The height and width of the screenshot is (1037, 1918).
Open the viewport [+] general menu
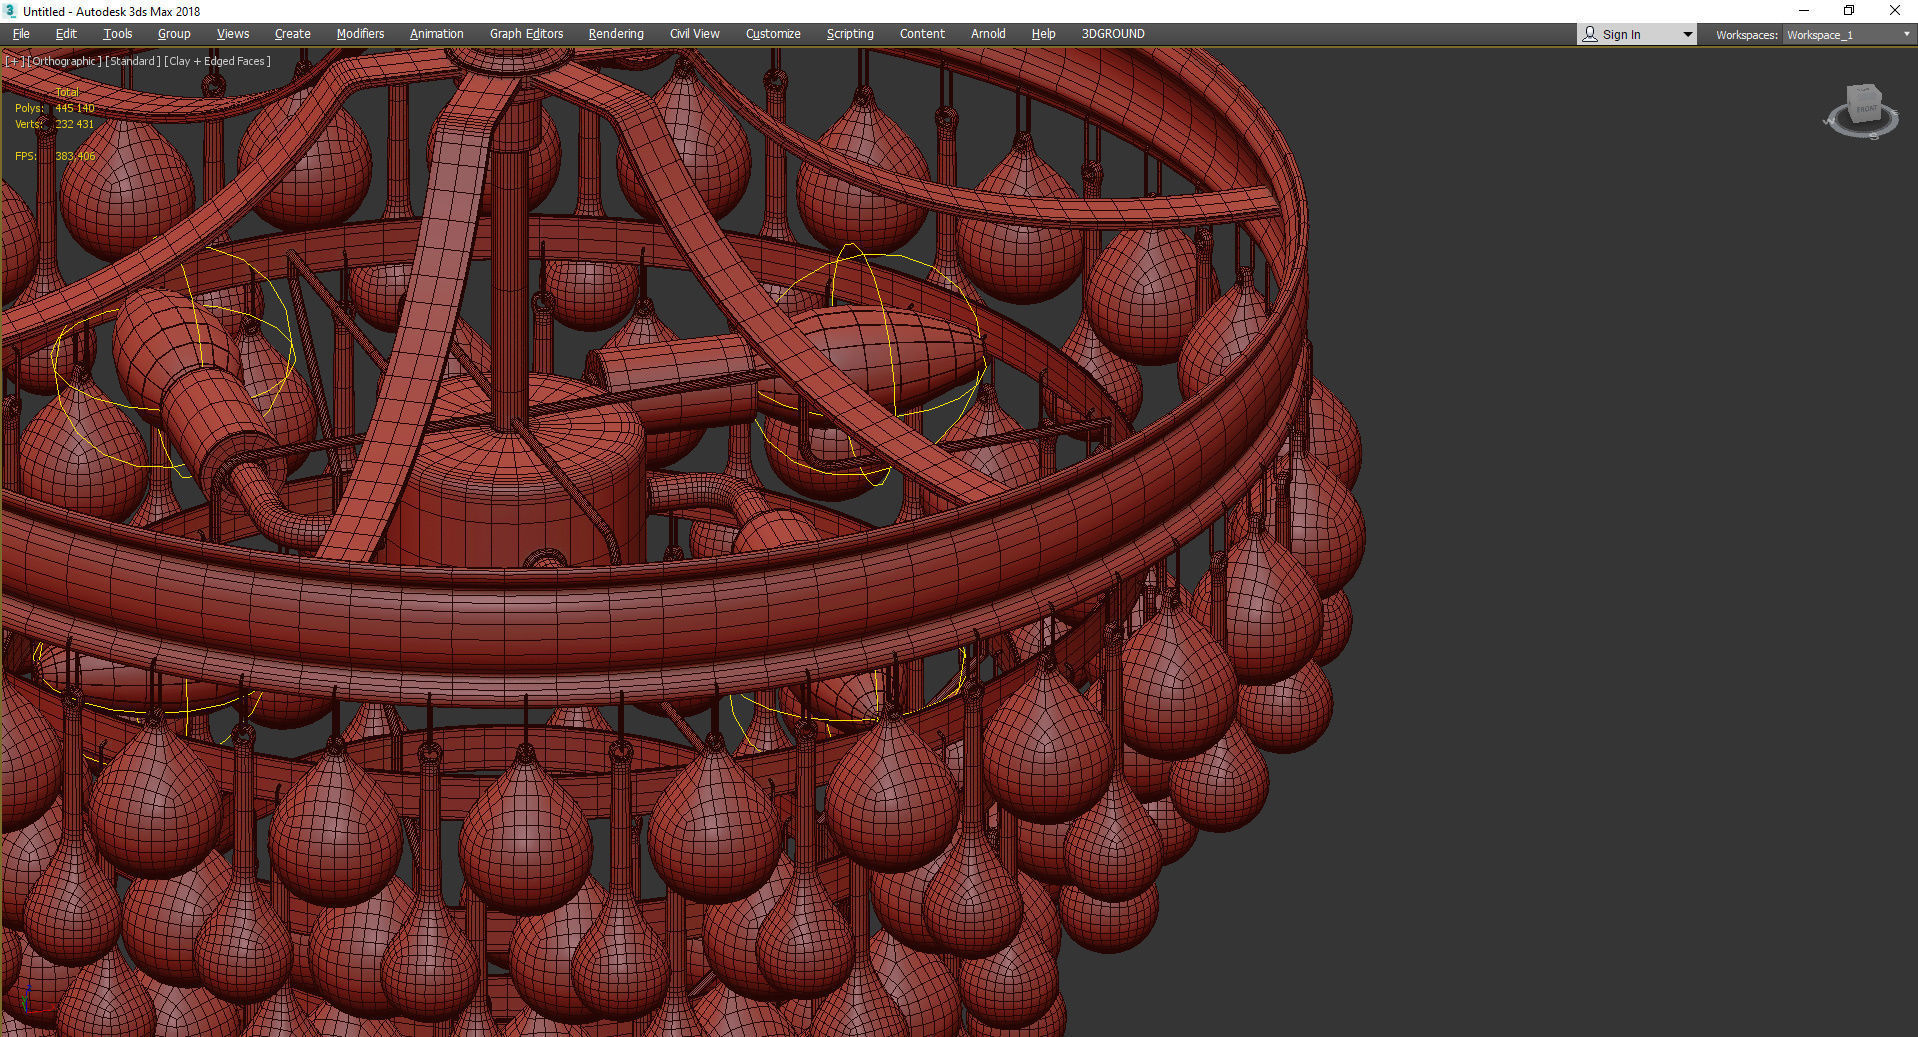14,61
